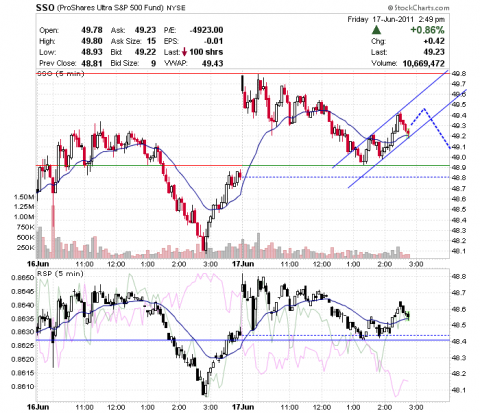Click the 250K volume axis label
The height and width of the screenshot is (413, 480).
click(x=25, y=248)
